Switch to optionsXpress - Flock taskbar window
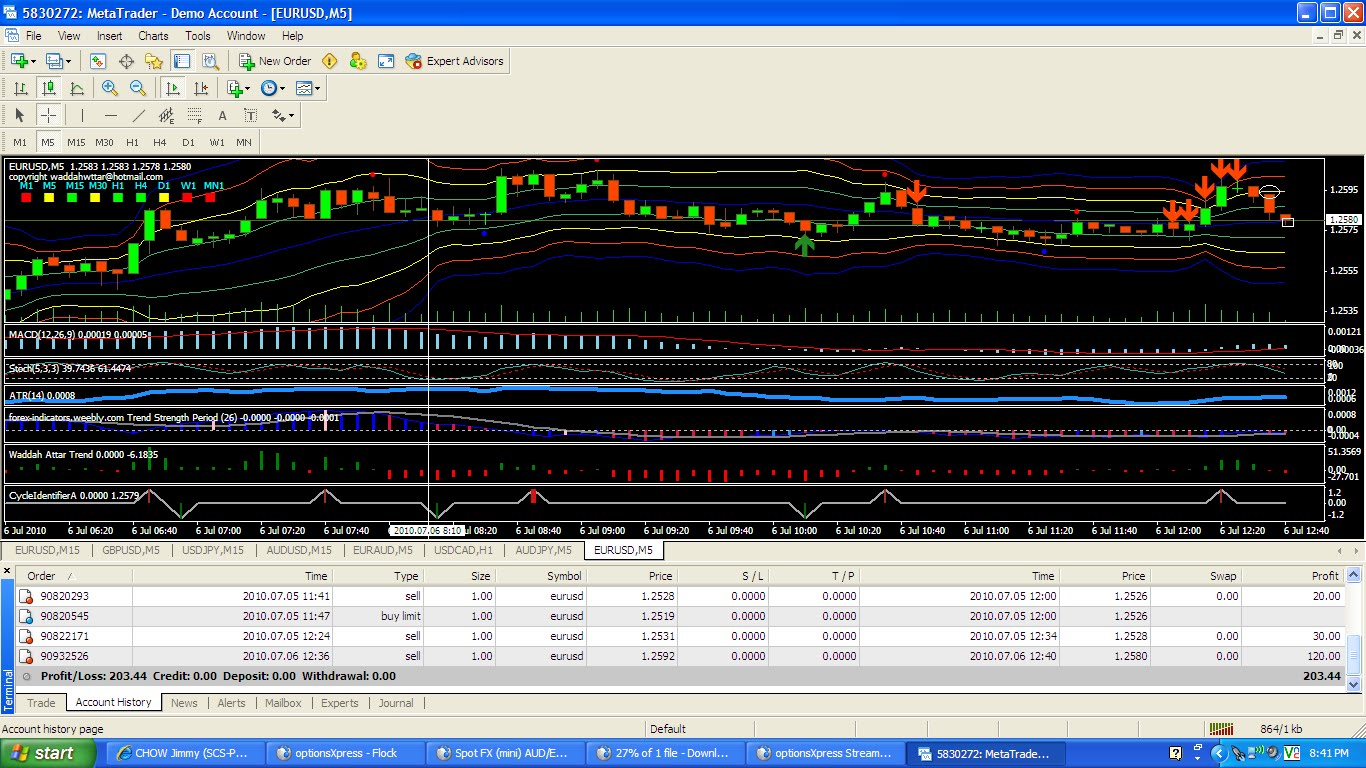This screenshot has height=768, width=1366. coord(346,753)
